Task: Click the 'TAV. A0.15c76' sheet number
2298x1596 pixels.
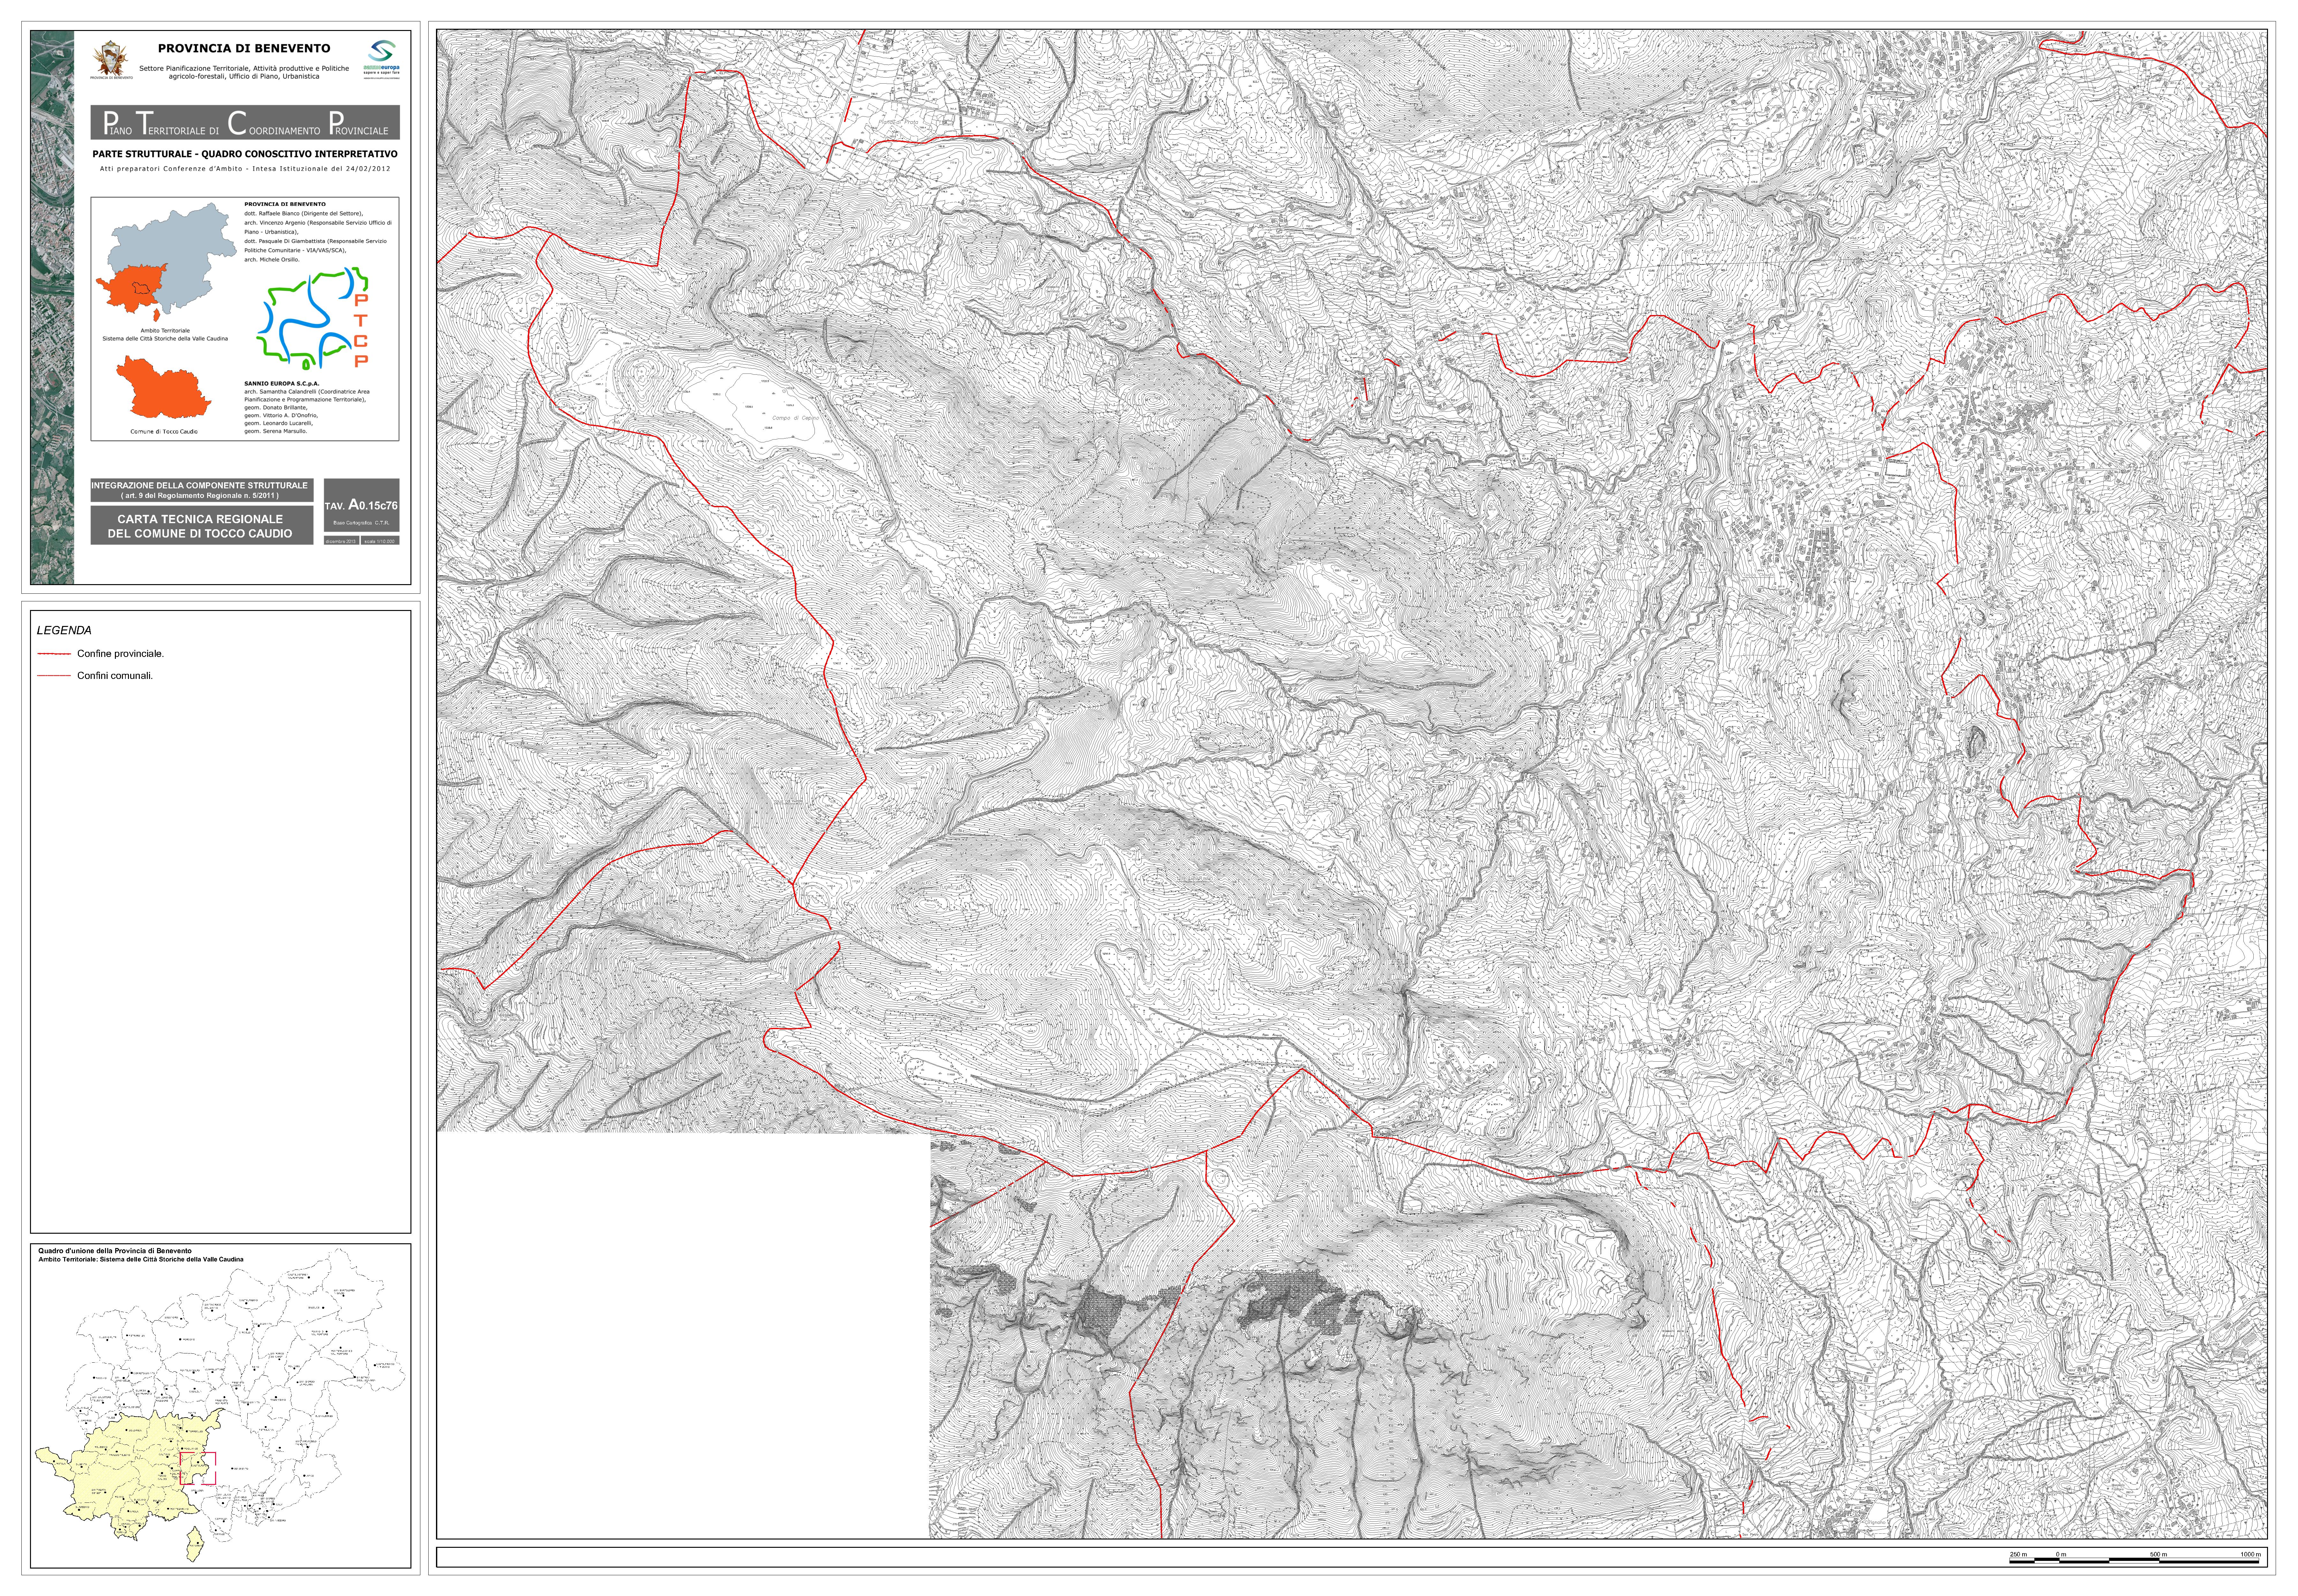Action: (x=361, y=505)
